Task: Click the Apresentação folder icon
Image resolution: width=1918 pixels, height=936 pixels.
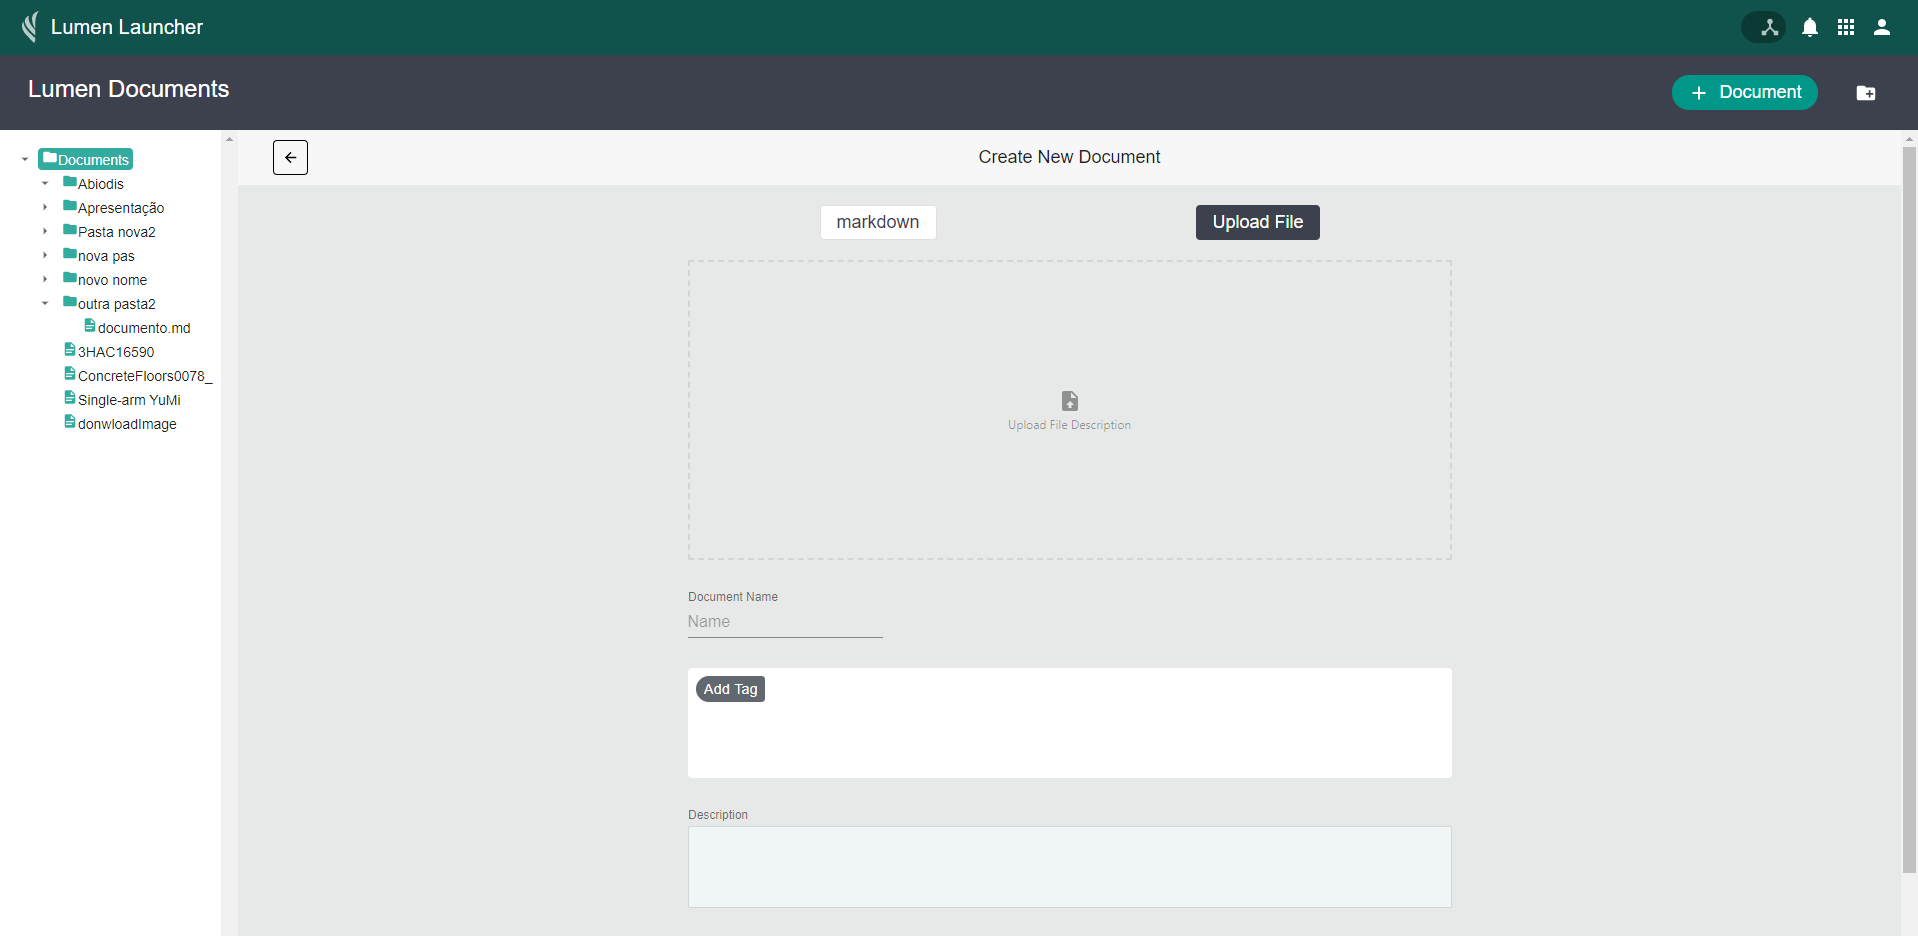Action: coord(70,206)
